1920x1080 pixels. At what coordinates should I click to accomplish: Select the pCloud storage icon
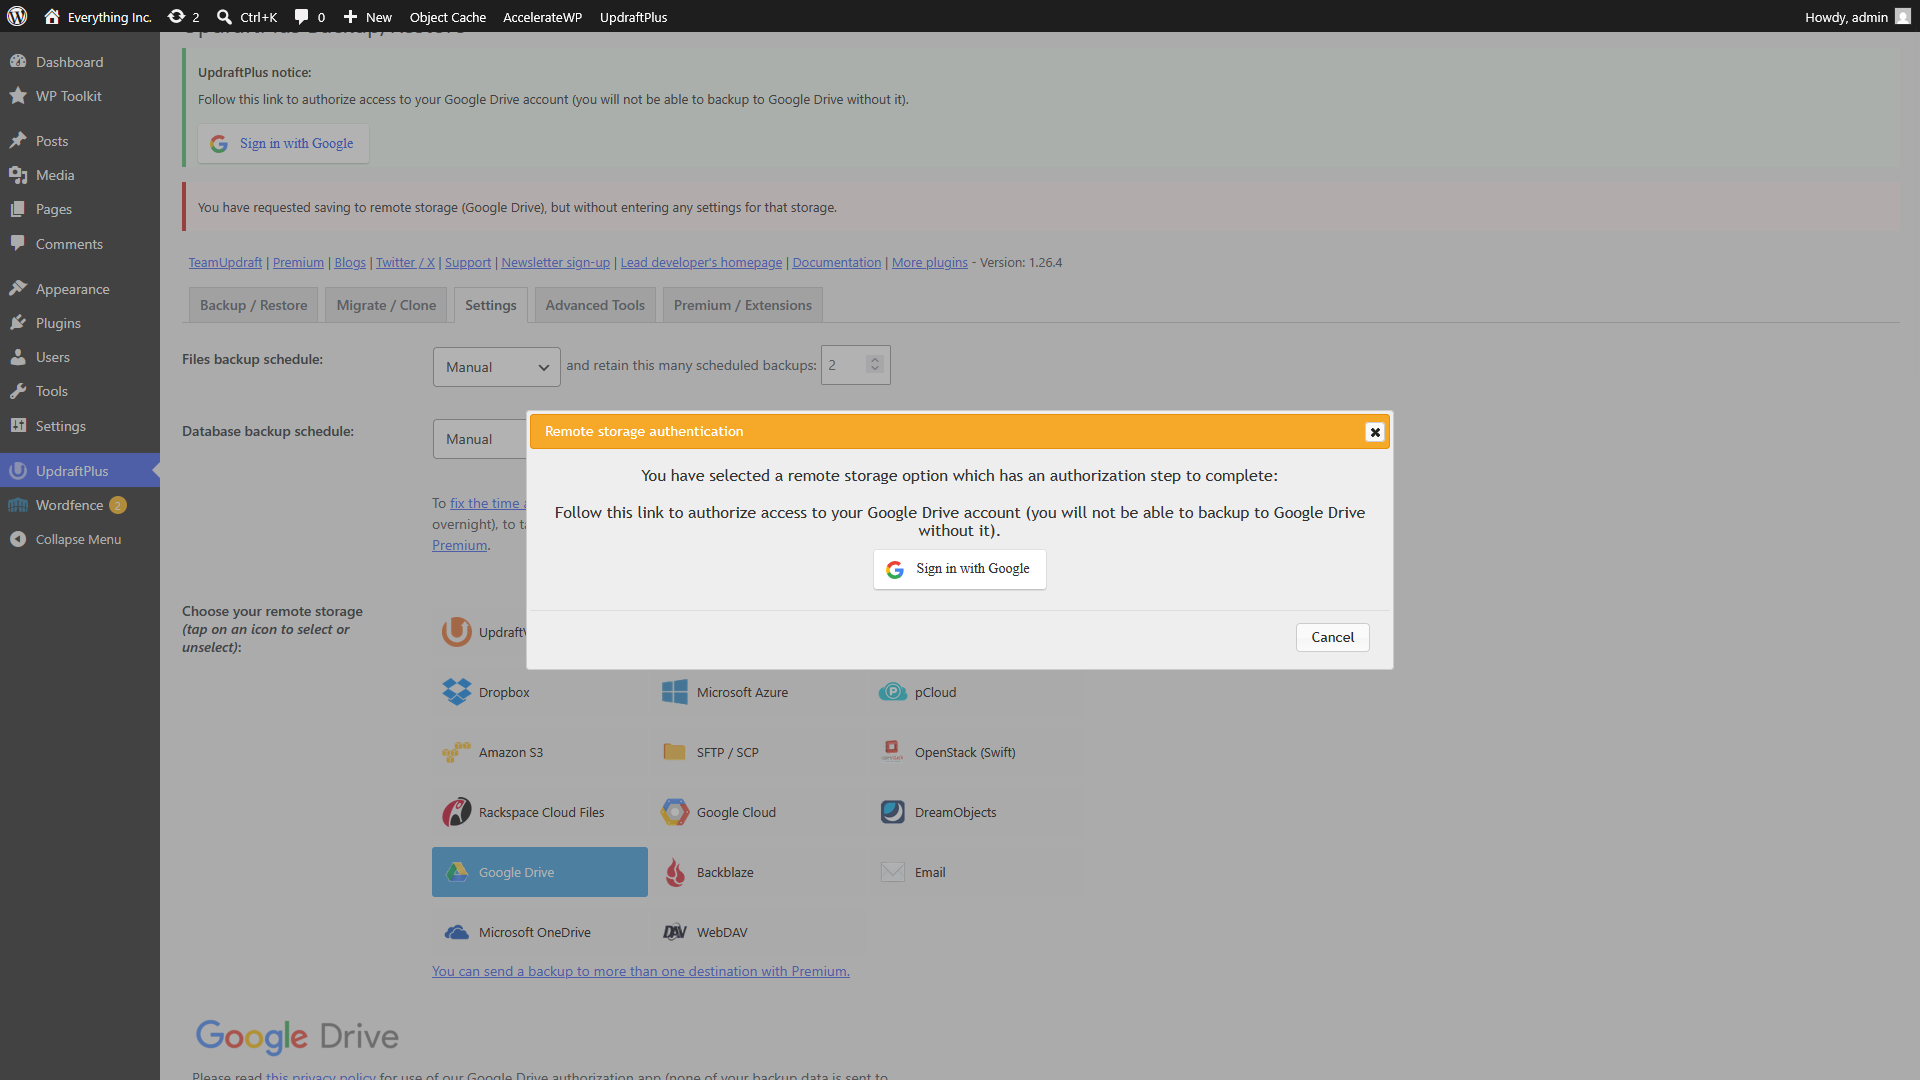point(893,692)
